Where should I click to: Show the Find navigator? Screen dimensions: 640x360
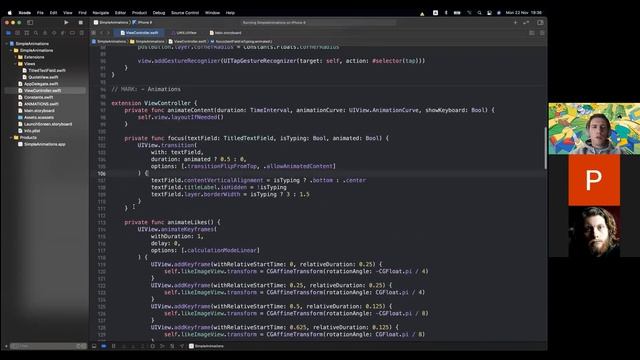point(36,33)
